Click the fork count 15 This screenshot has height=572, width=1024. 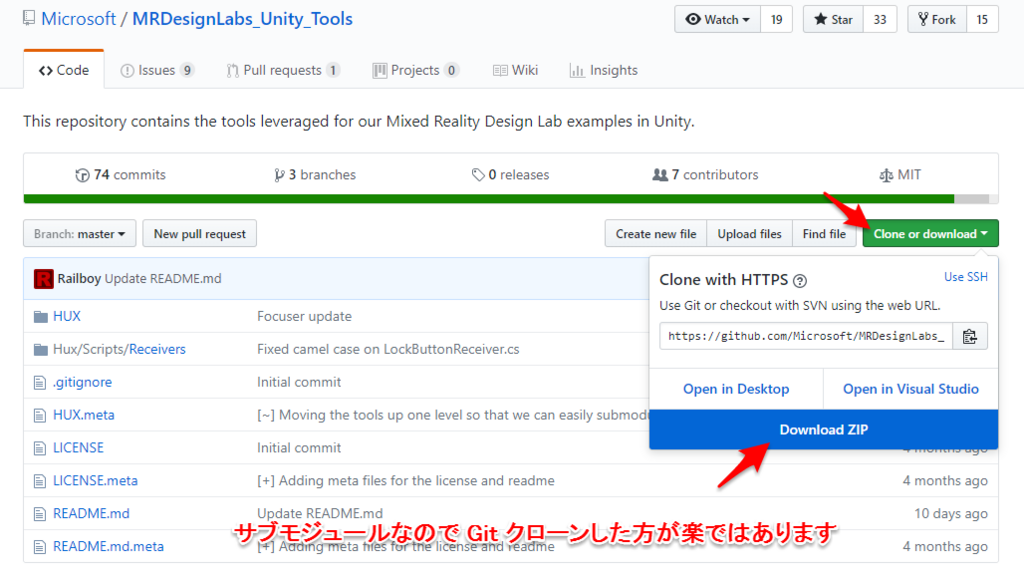coord(982,20)
